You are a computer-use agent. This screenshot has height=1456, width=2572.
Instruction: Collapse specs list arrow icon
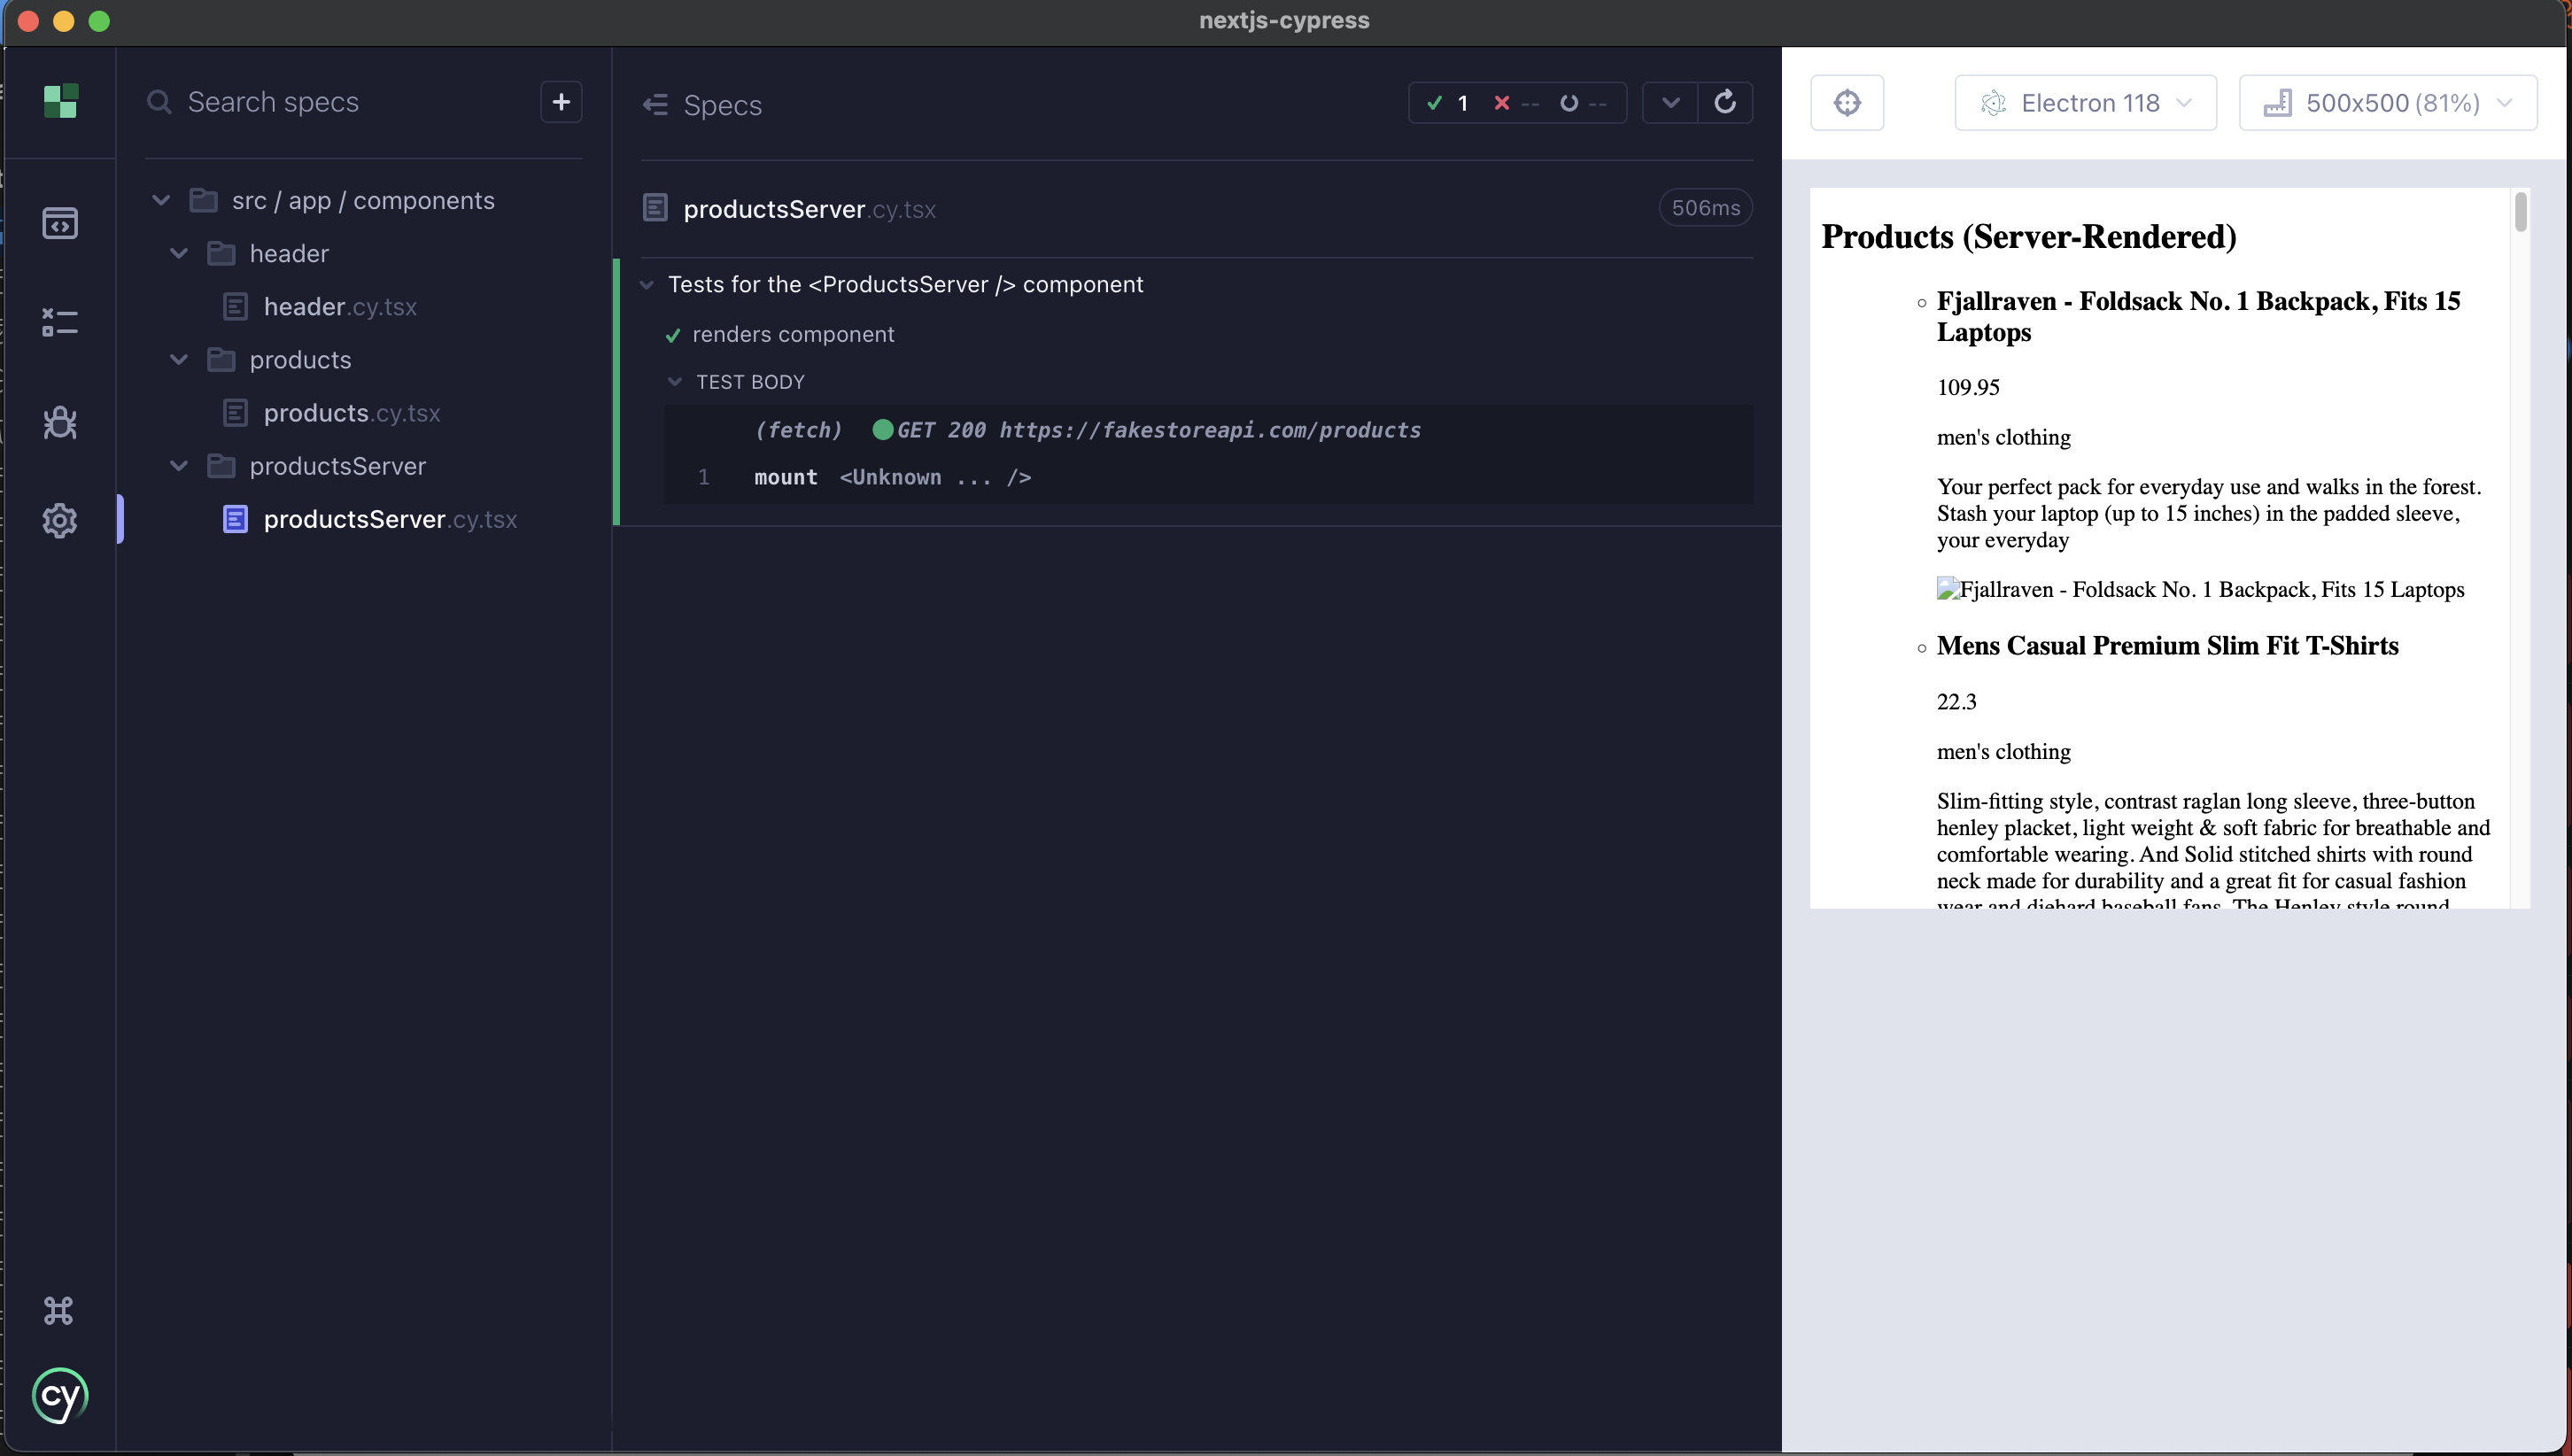coord(656,105)
